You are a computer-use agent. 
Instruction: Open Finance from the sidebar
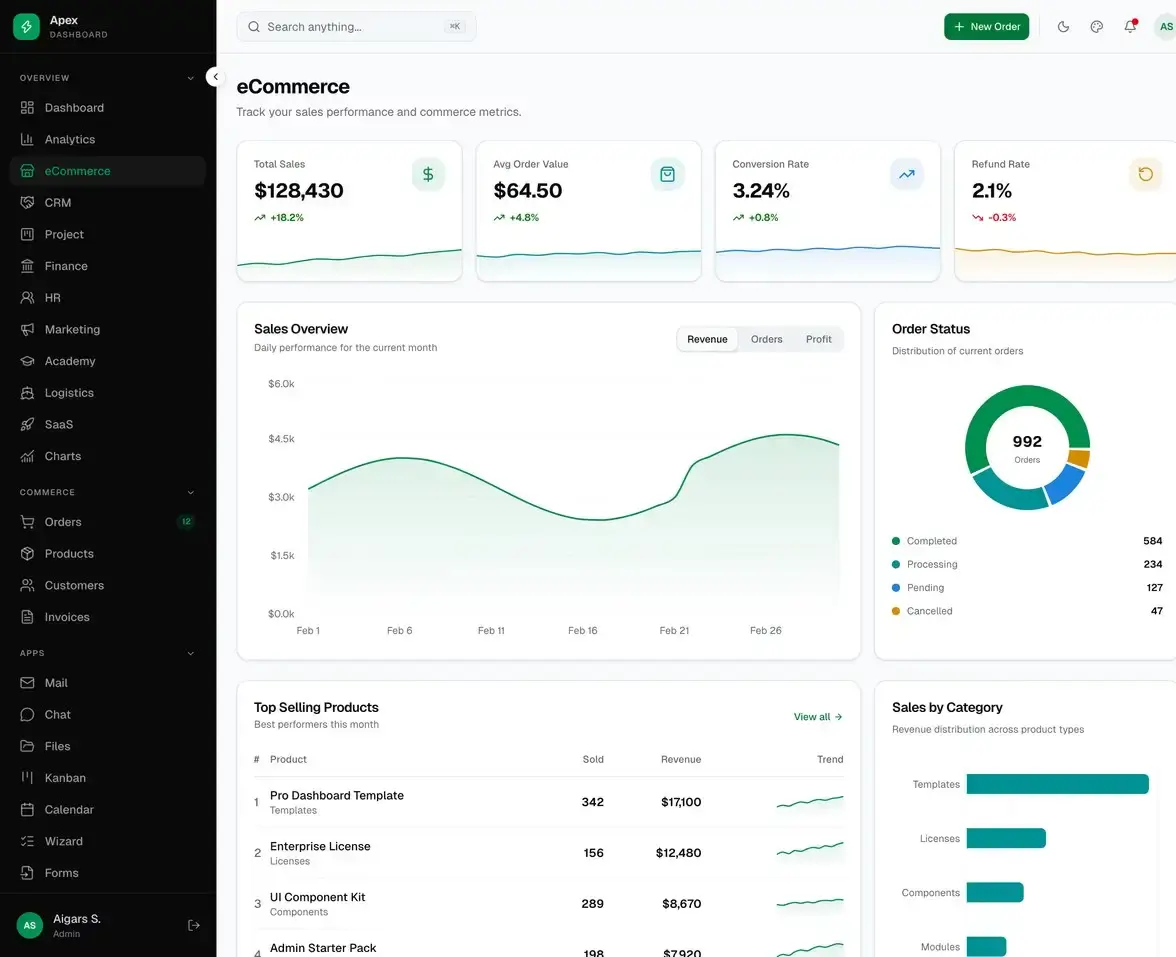pos(107,266)
